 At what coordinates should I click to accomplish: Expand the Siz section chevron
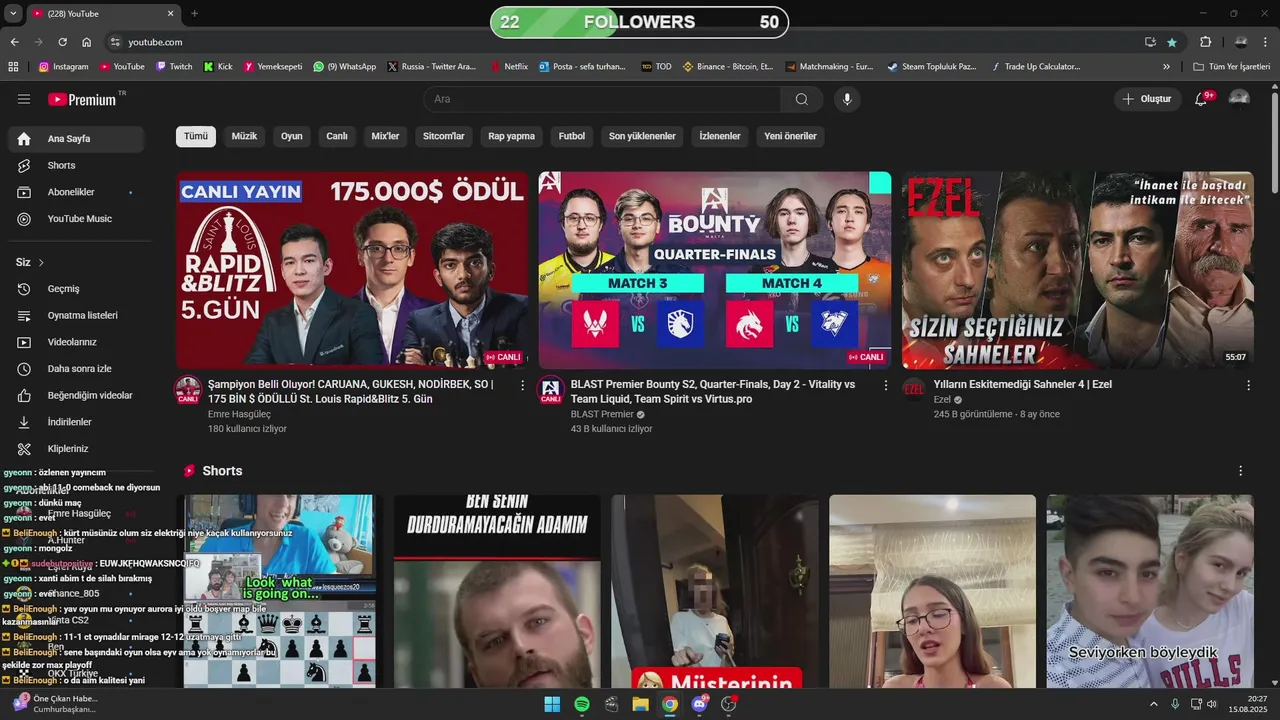coord(41,262)
